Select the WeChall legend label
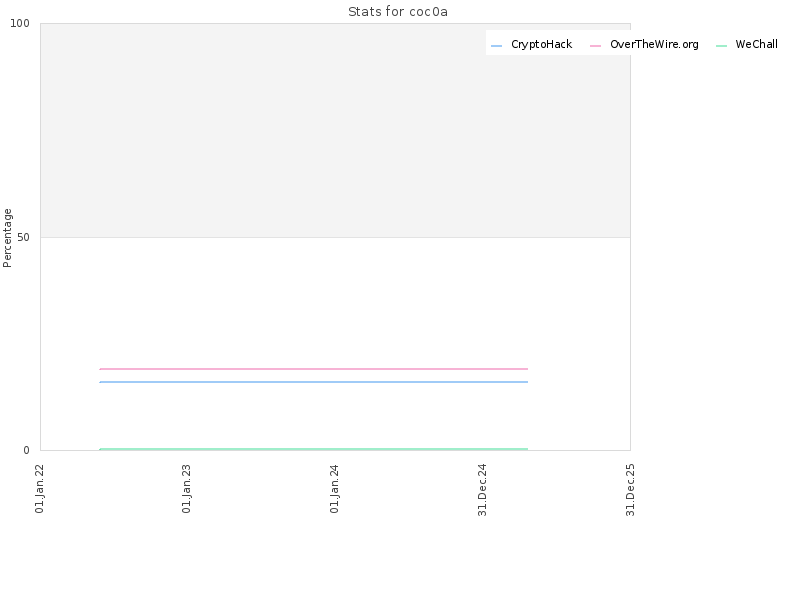This screenshot has height=600, width=800. (x=756, y=44)
